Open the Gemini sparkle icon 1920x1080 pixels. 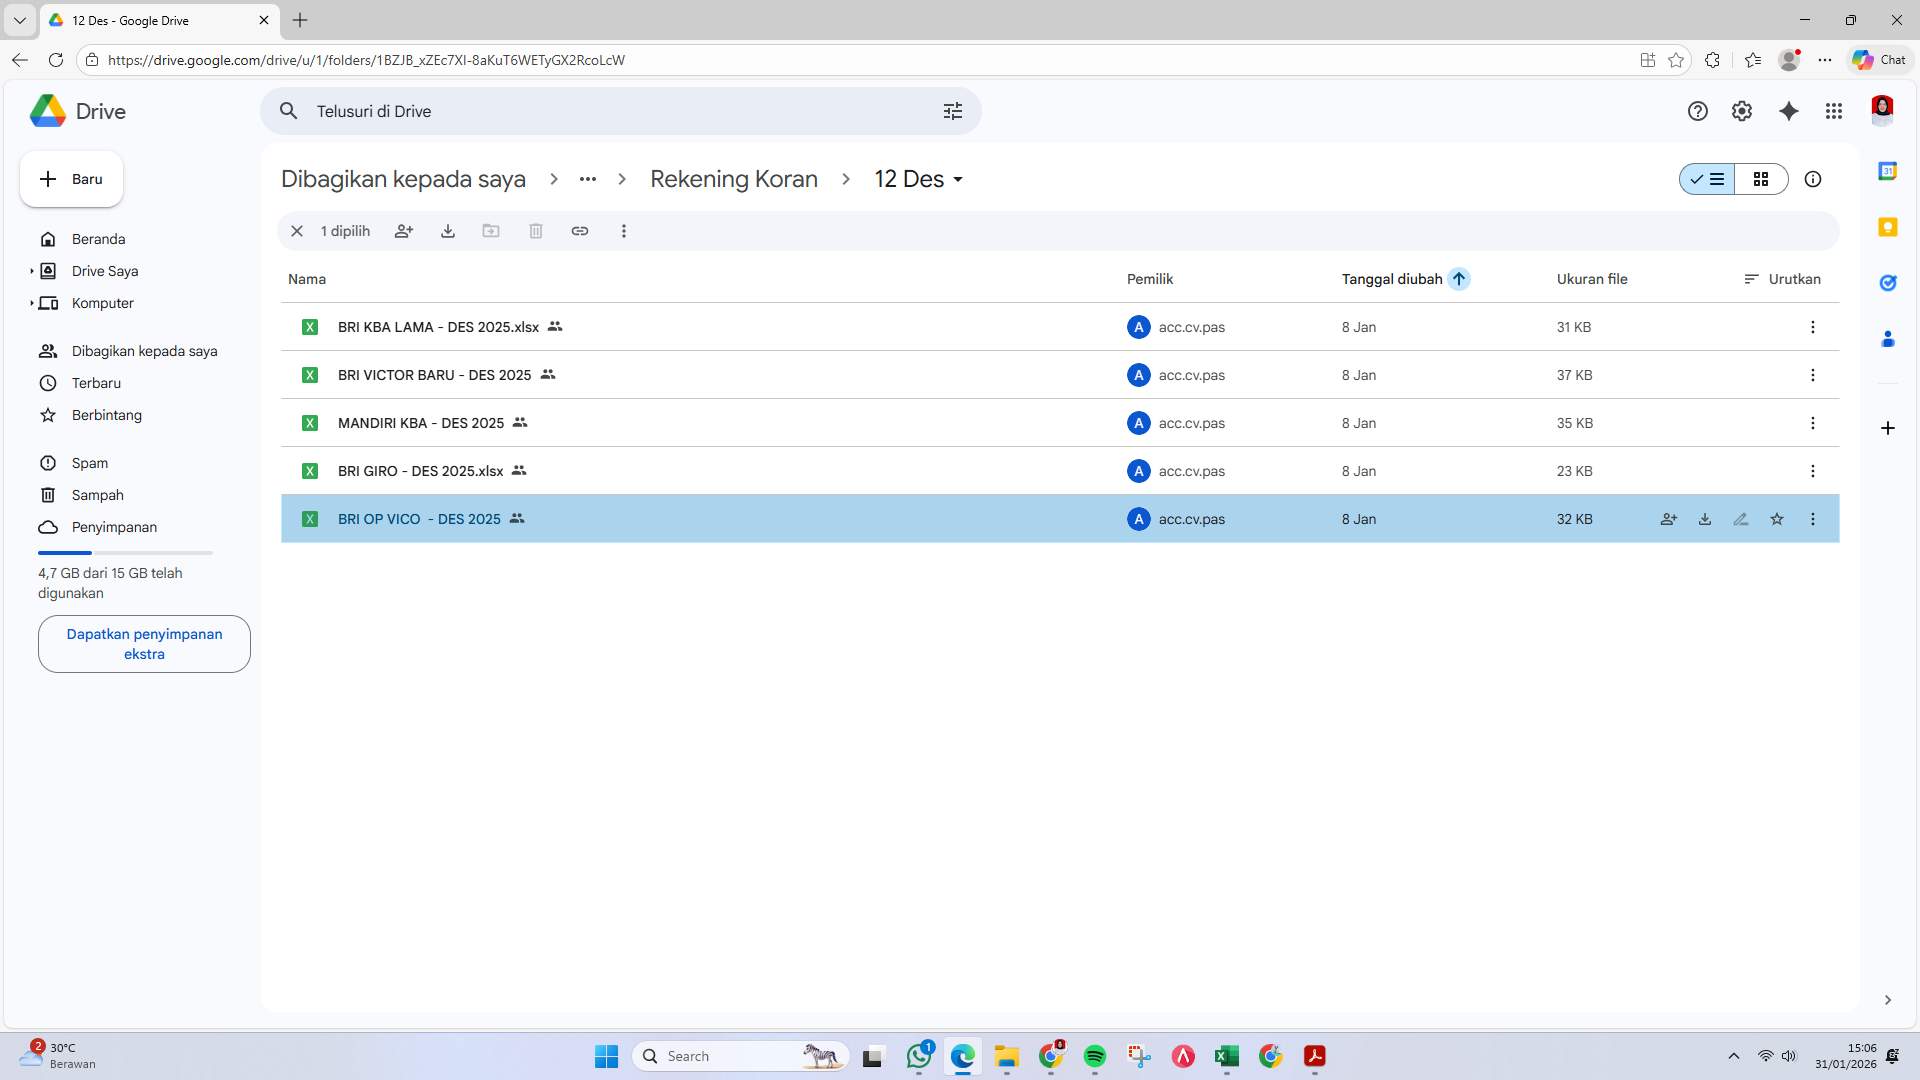[1789, 111]
